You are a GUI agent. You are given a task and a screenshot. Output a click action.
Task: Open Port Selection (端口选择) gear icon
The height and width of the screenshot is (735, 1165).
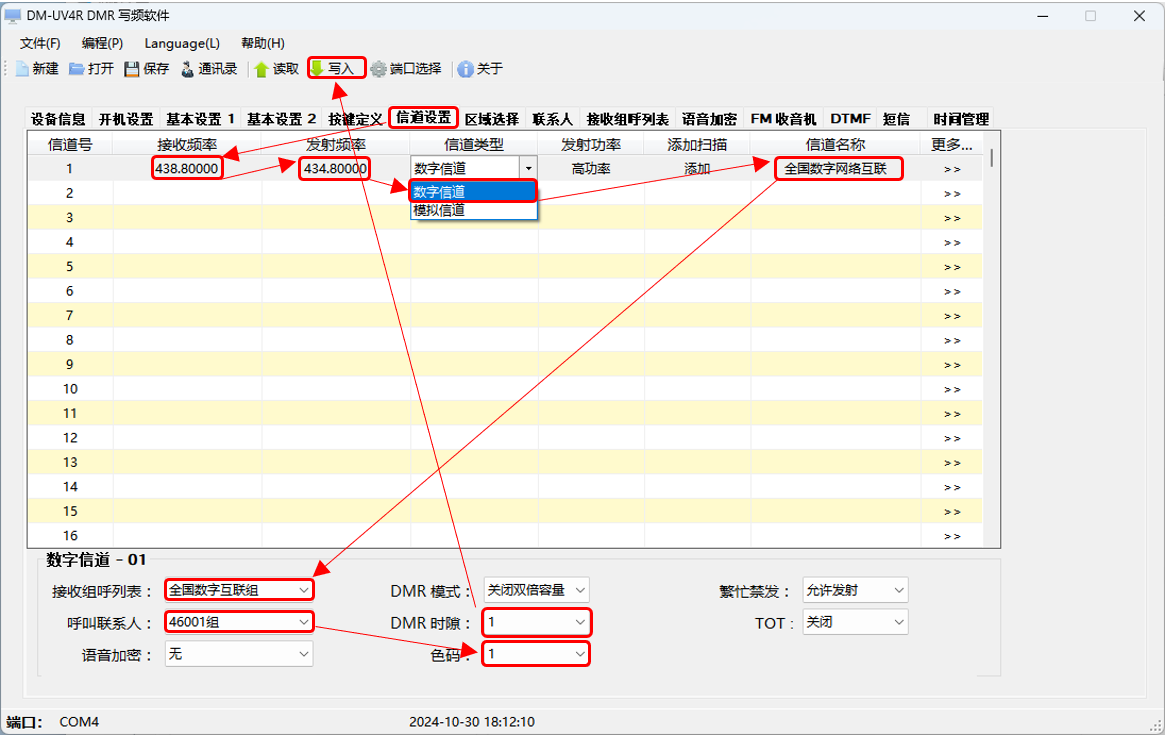click(x=379, y=69)
